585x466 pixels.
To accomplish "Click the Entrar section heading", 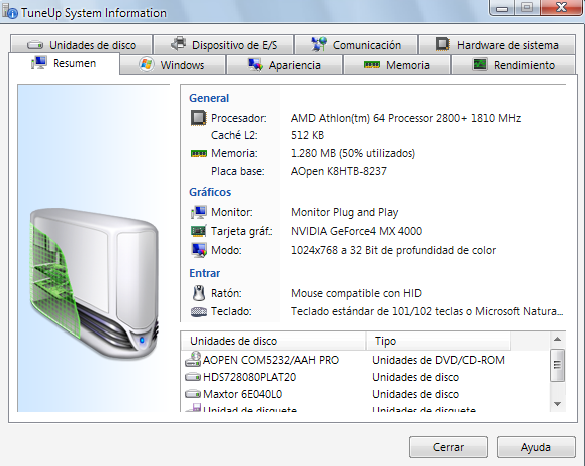I will tap(204, 273).
